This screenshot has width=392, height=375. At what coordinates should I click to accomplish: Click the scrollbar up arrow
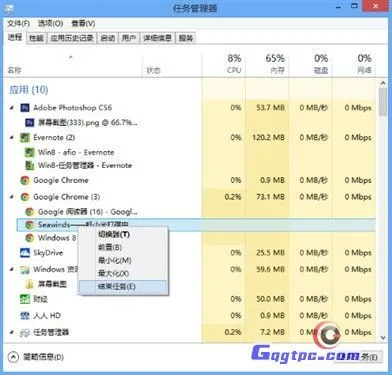click(x=383, y=83)
